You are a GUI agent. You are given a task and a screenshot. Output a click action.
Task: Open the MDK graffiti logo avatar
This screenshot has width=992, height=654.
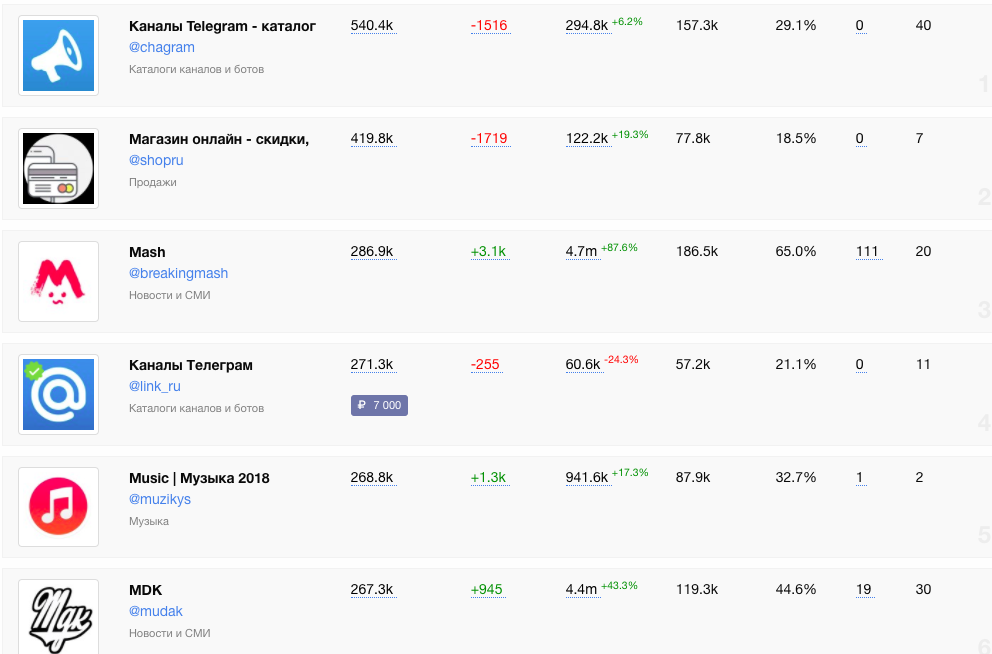click(x=58, y=615)
